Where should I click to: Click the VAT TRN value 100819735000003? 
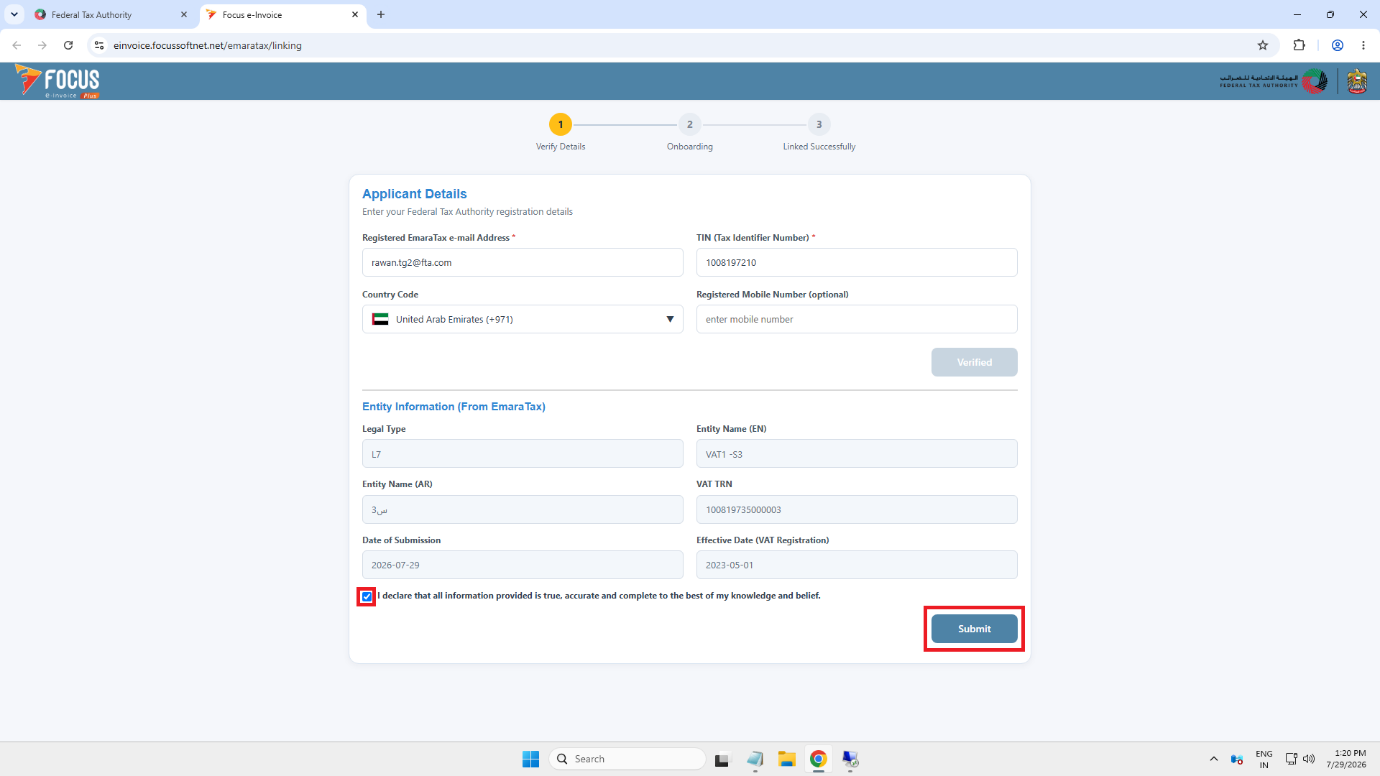pos(744,510)
